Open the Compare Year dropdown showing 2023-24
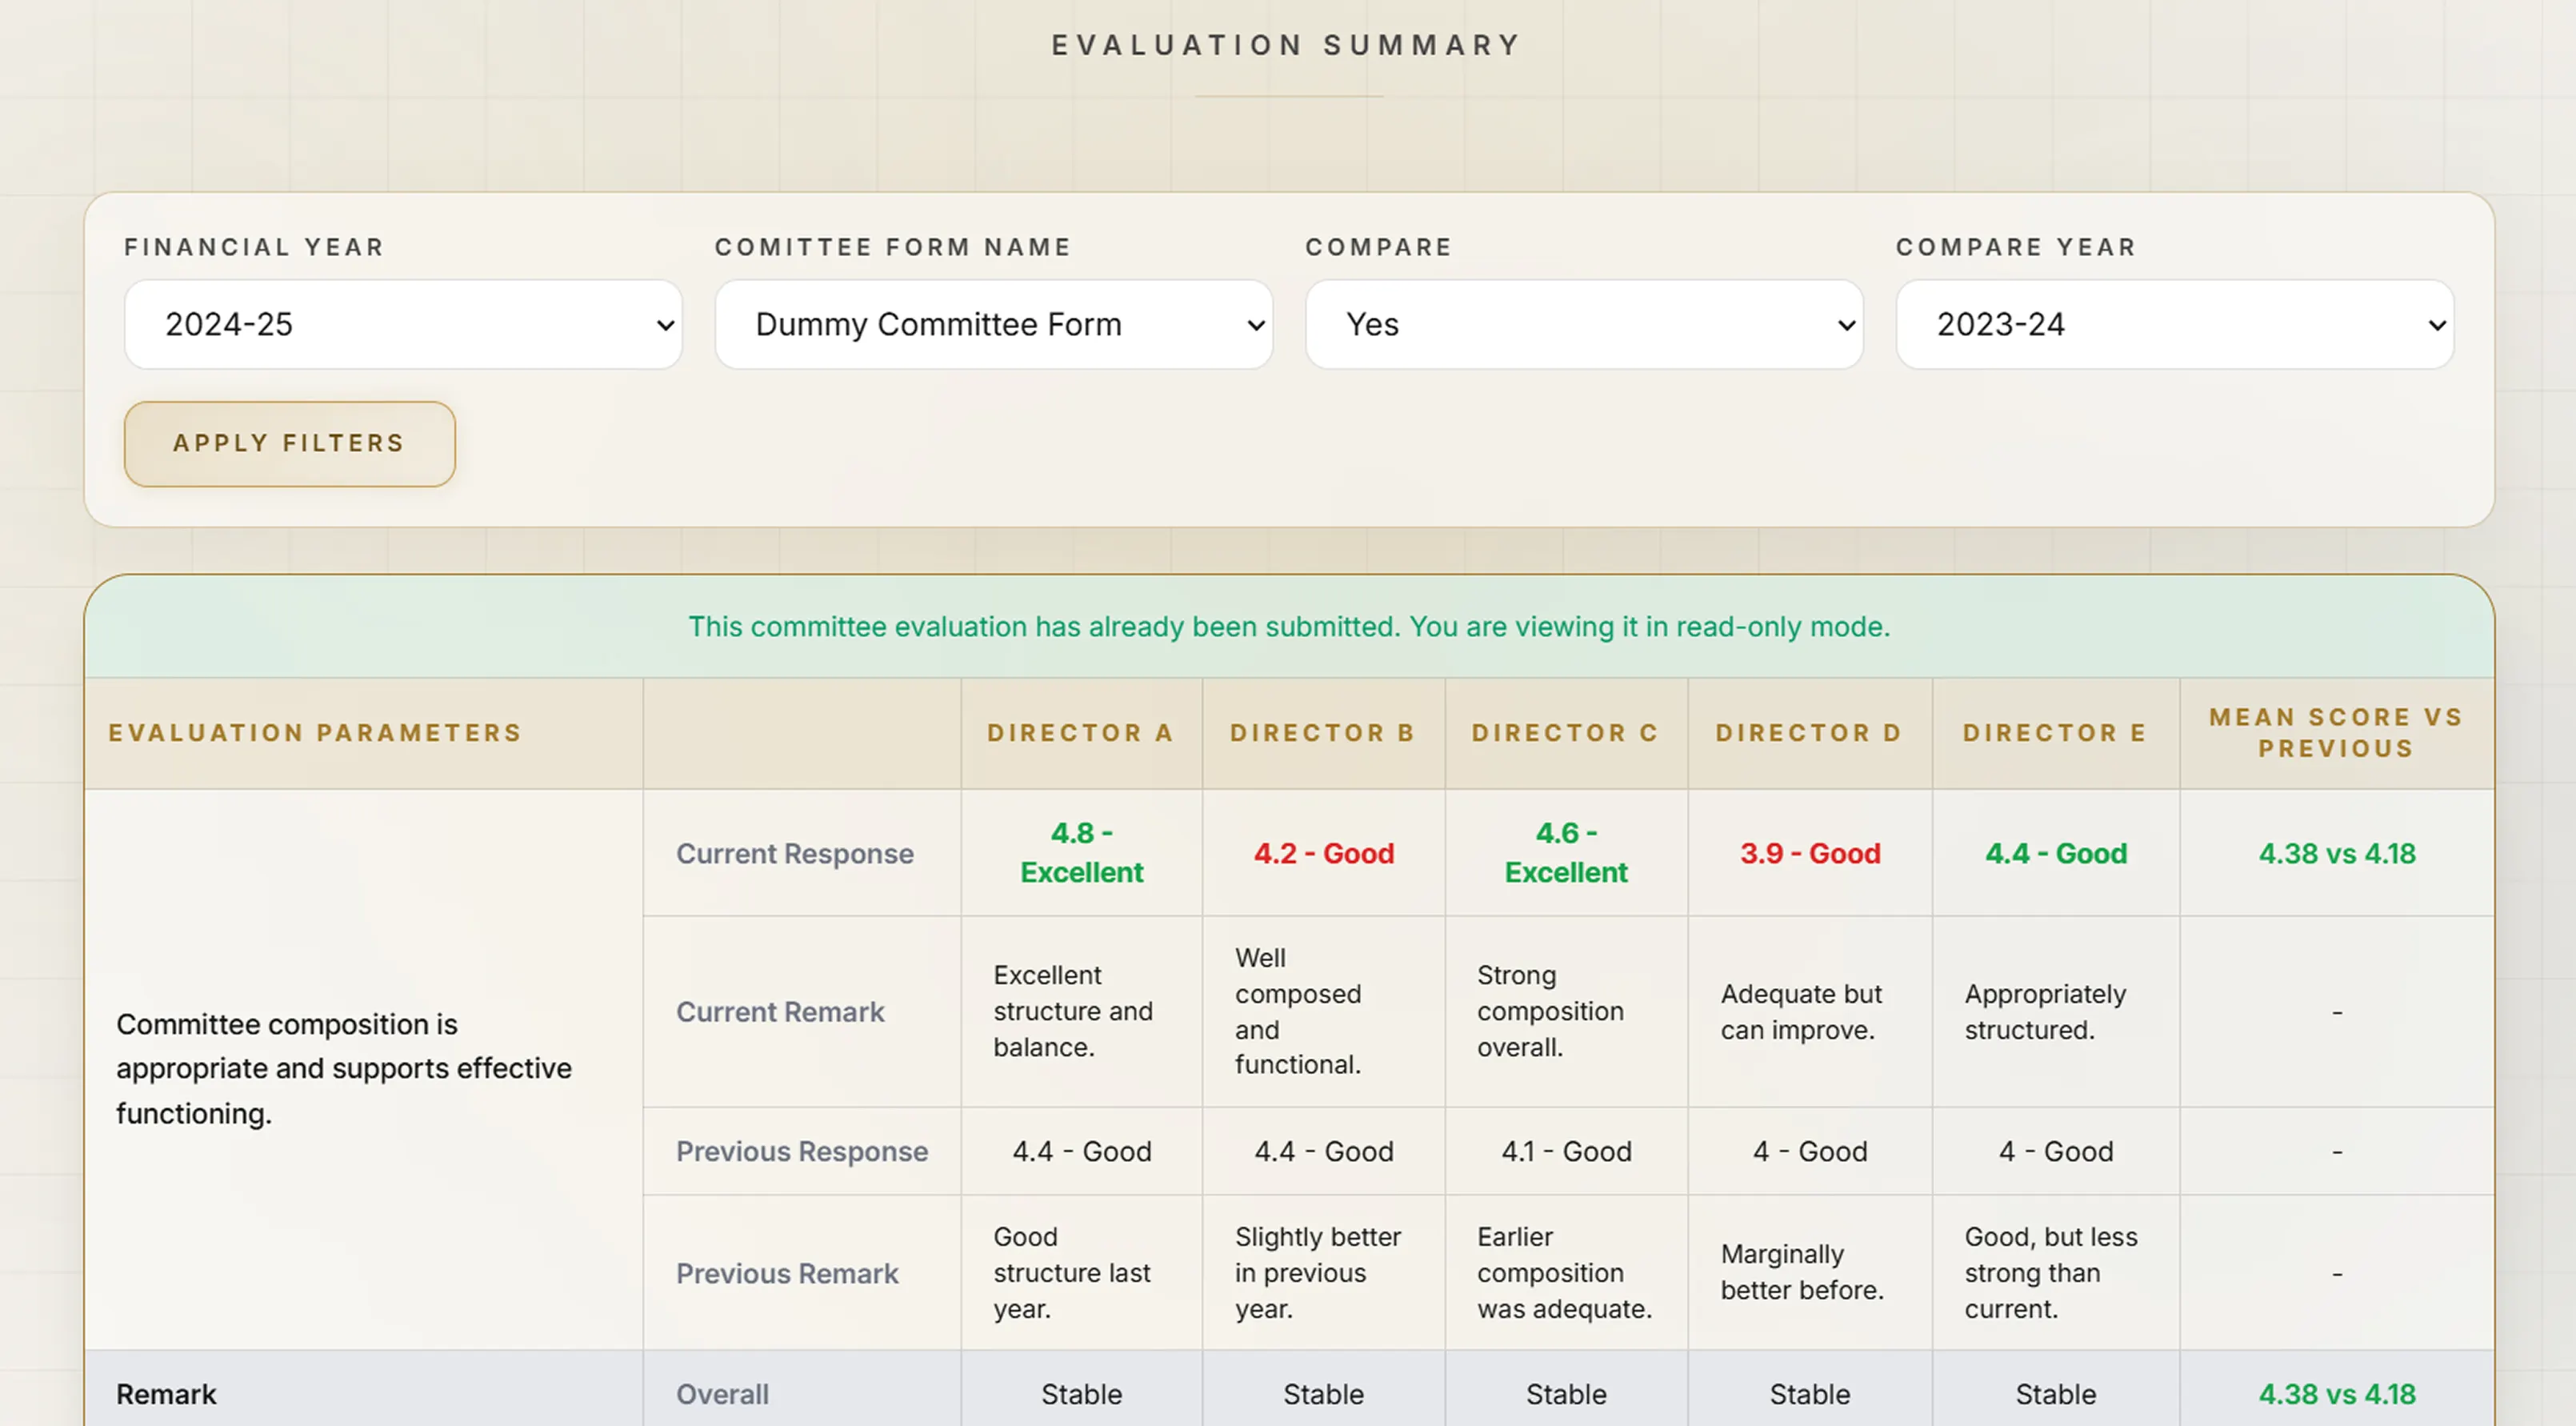2576x1426 pixels. 2175,324
